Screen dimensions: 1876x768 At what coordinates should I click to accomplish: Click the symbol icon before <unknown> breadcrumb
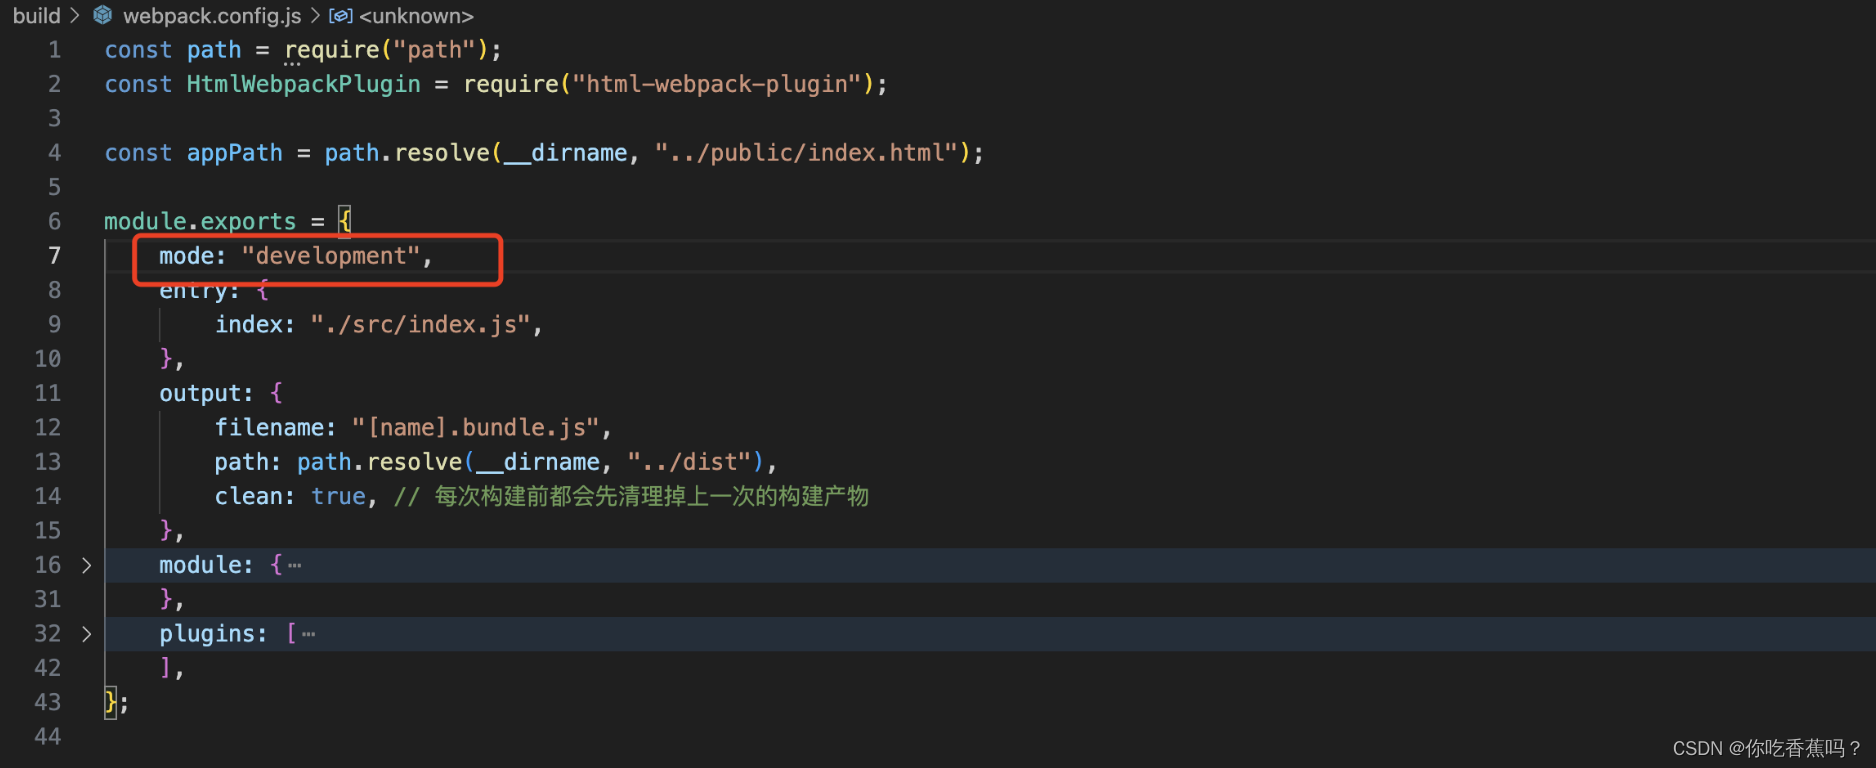[x=341, y=16]
